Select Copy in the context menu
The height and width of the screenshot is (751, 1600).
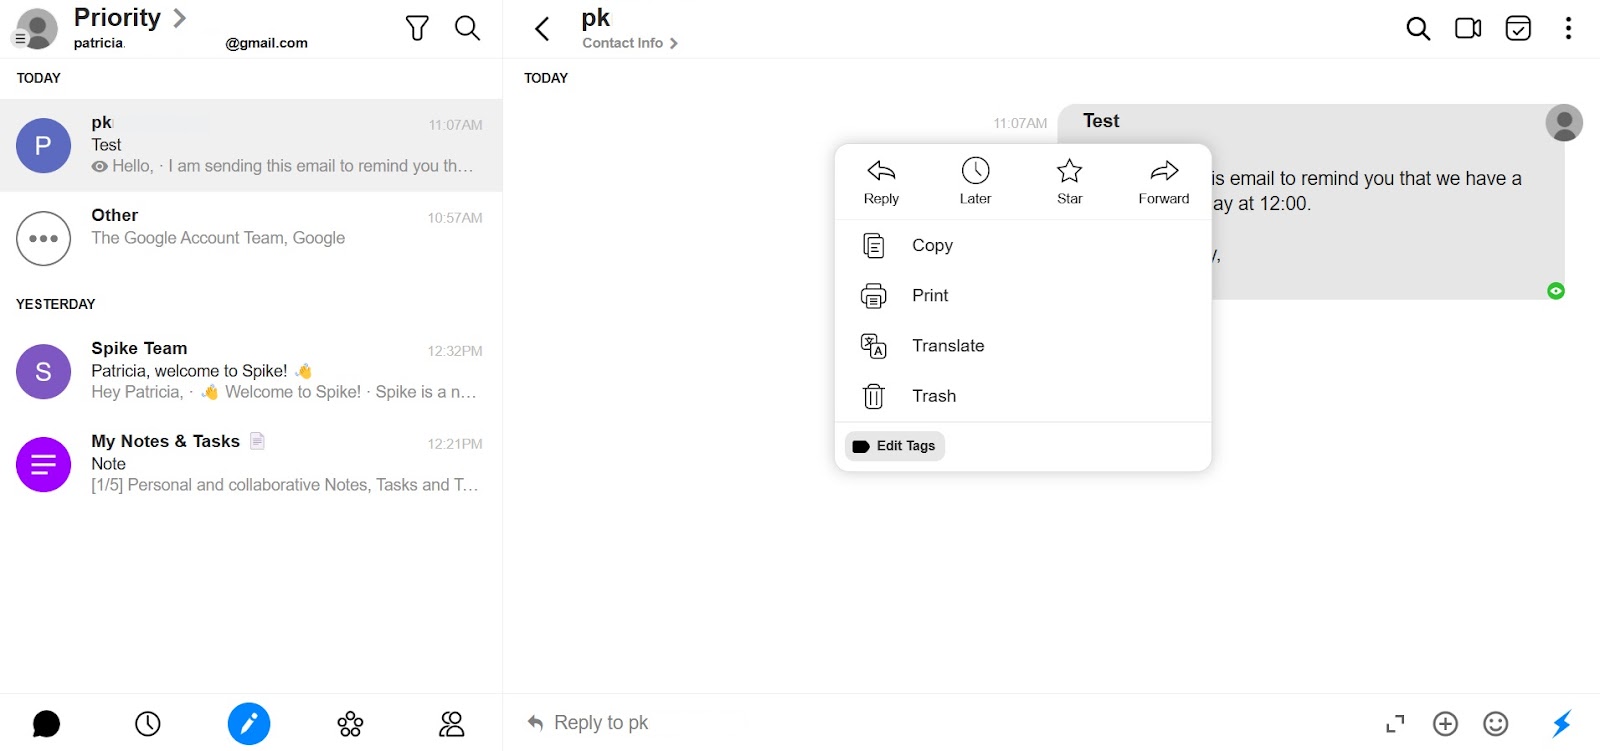pos(931,245)
